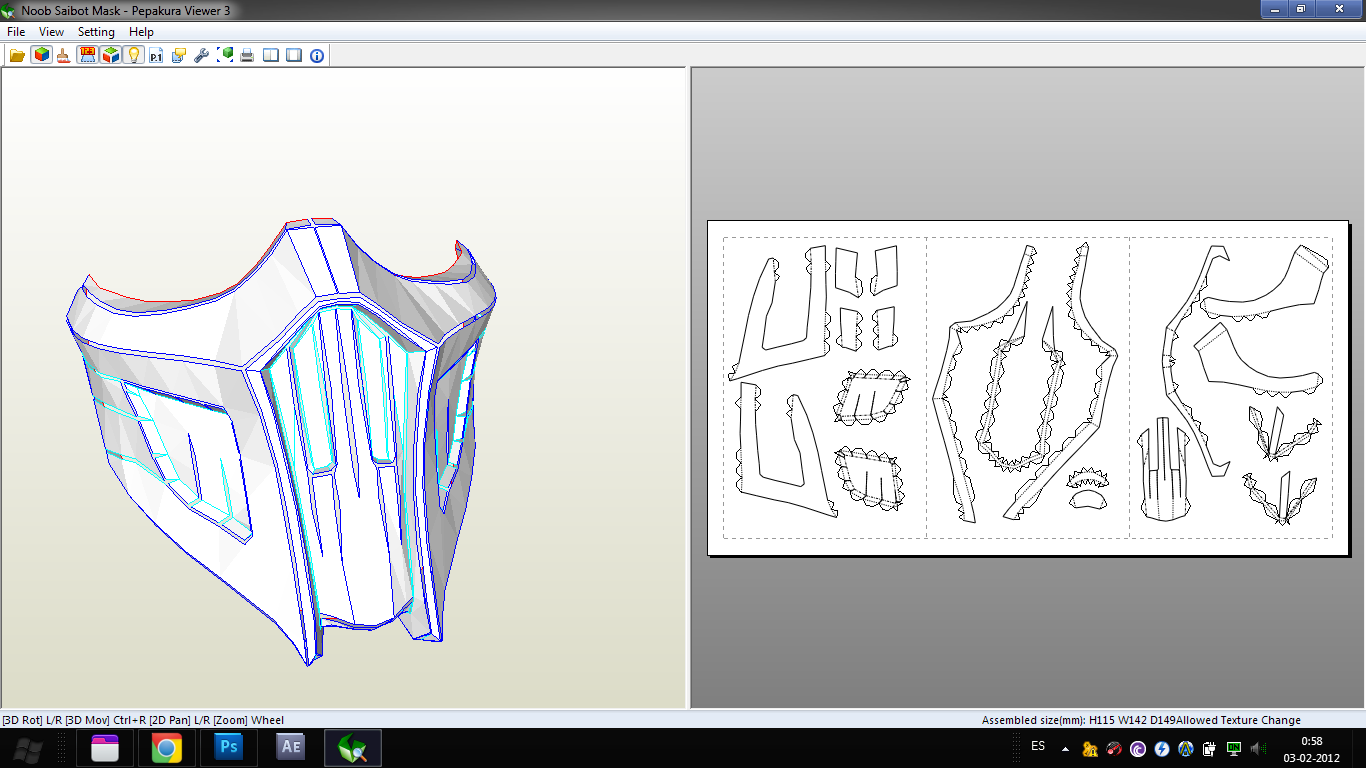
Task: Click the 3D Rot controls hint text
Action: 143,720
